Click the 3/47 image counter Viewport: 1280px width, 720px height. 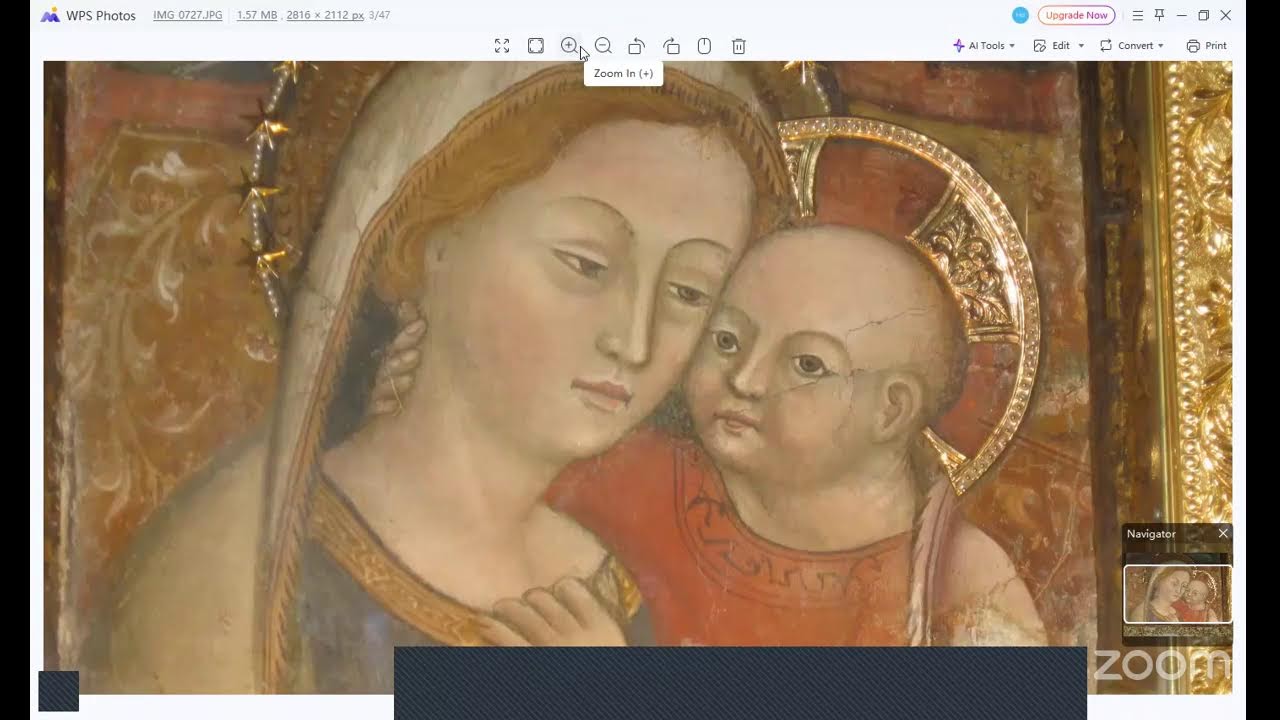coord(379,15)
